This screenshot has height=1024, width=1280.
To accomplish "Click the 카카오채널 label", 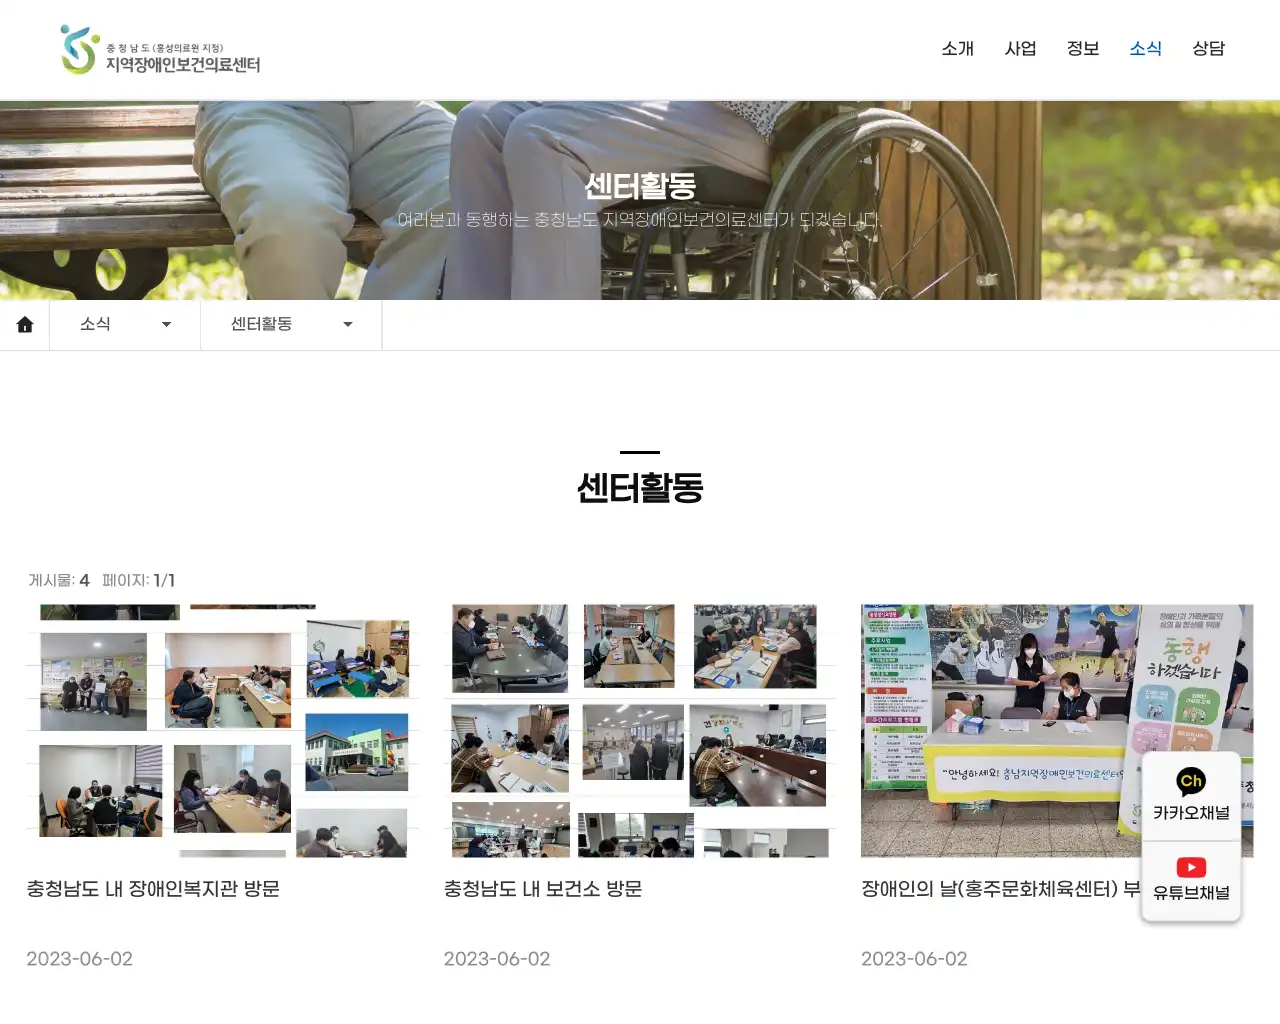I will [x=1191, y=813].
